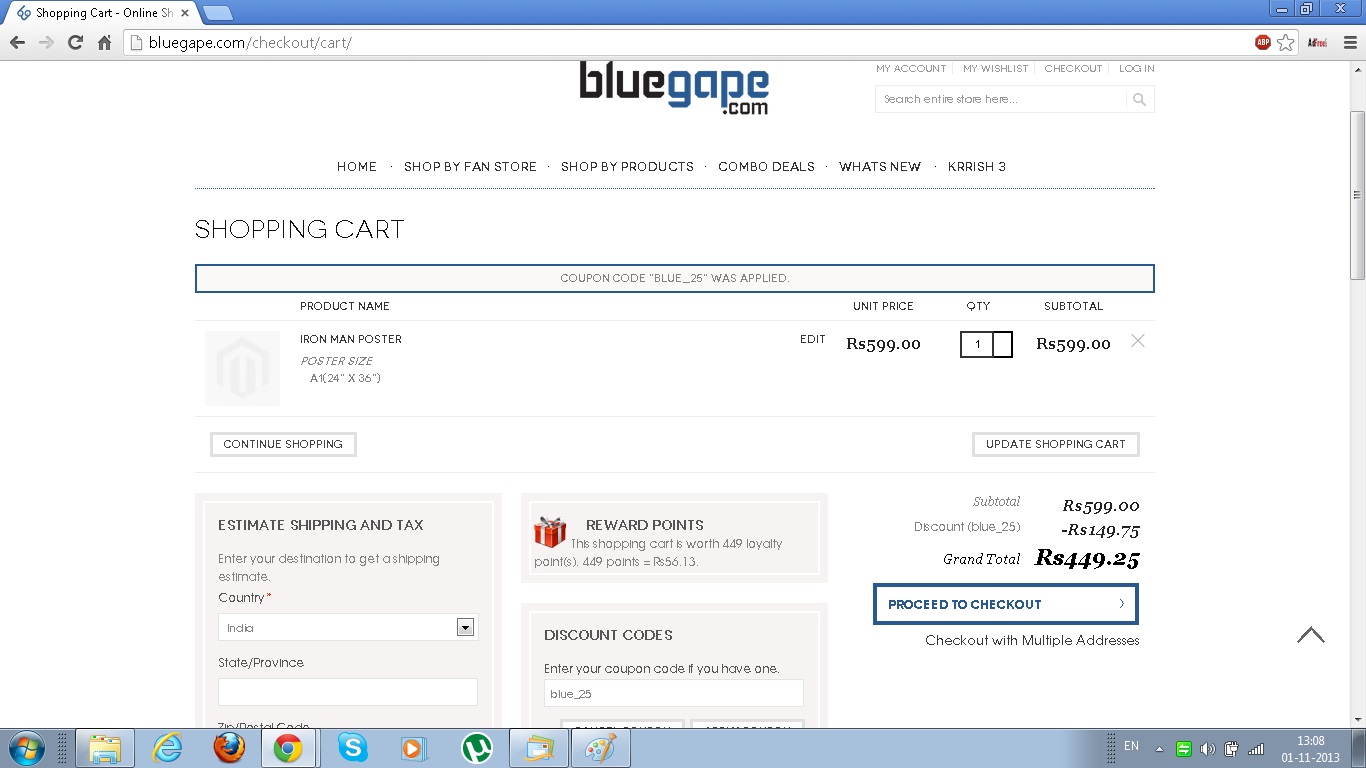Open Adblock Plus extension icon
This screenshot has height=768, width=1366.
pyautogui.click(x=1263, y=42)
